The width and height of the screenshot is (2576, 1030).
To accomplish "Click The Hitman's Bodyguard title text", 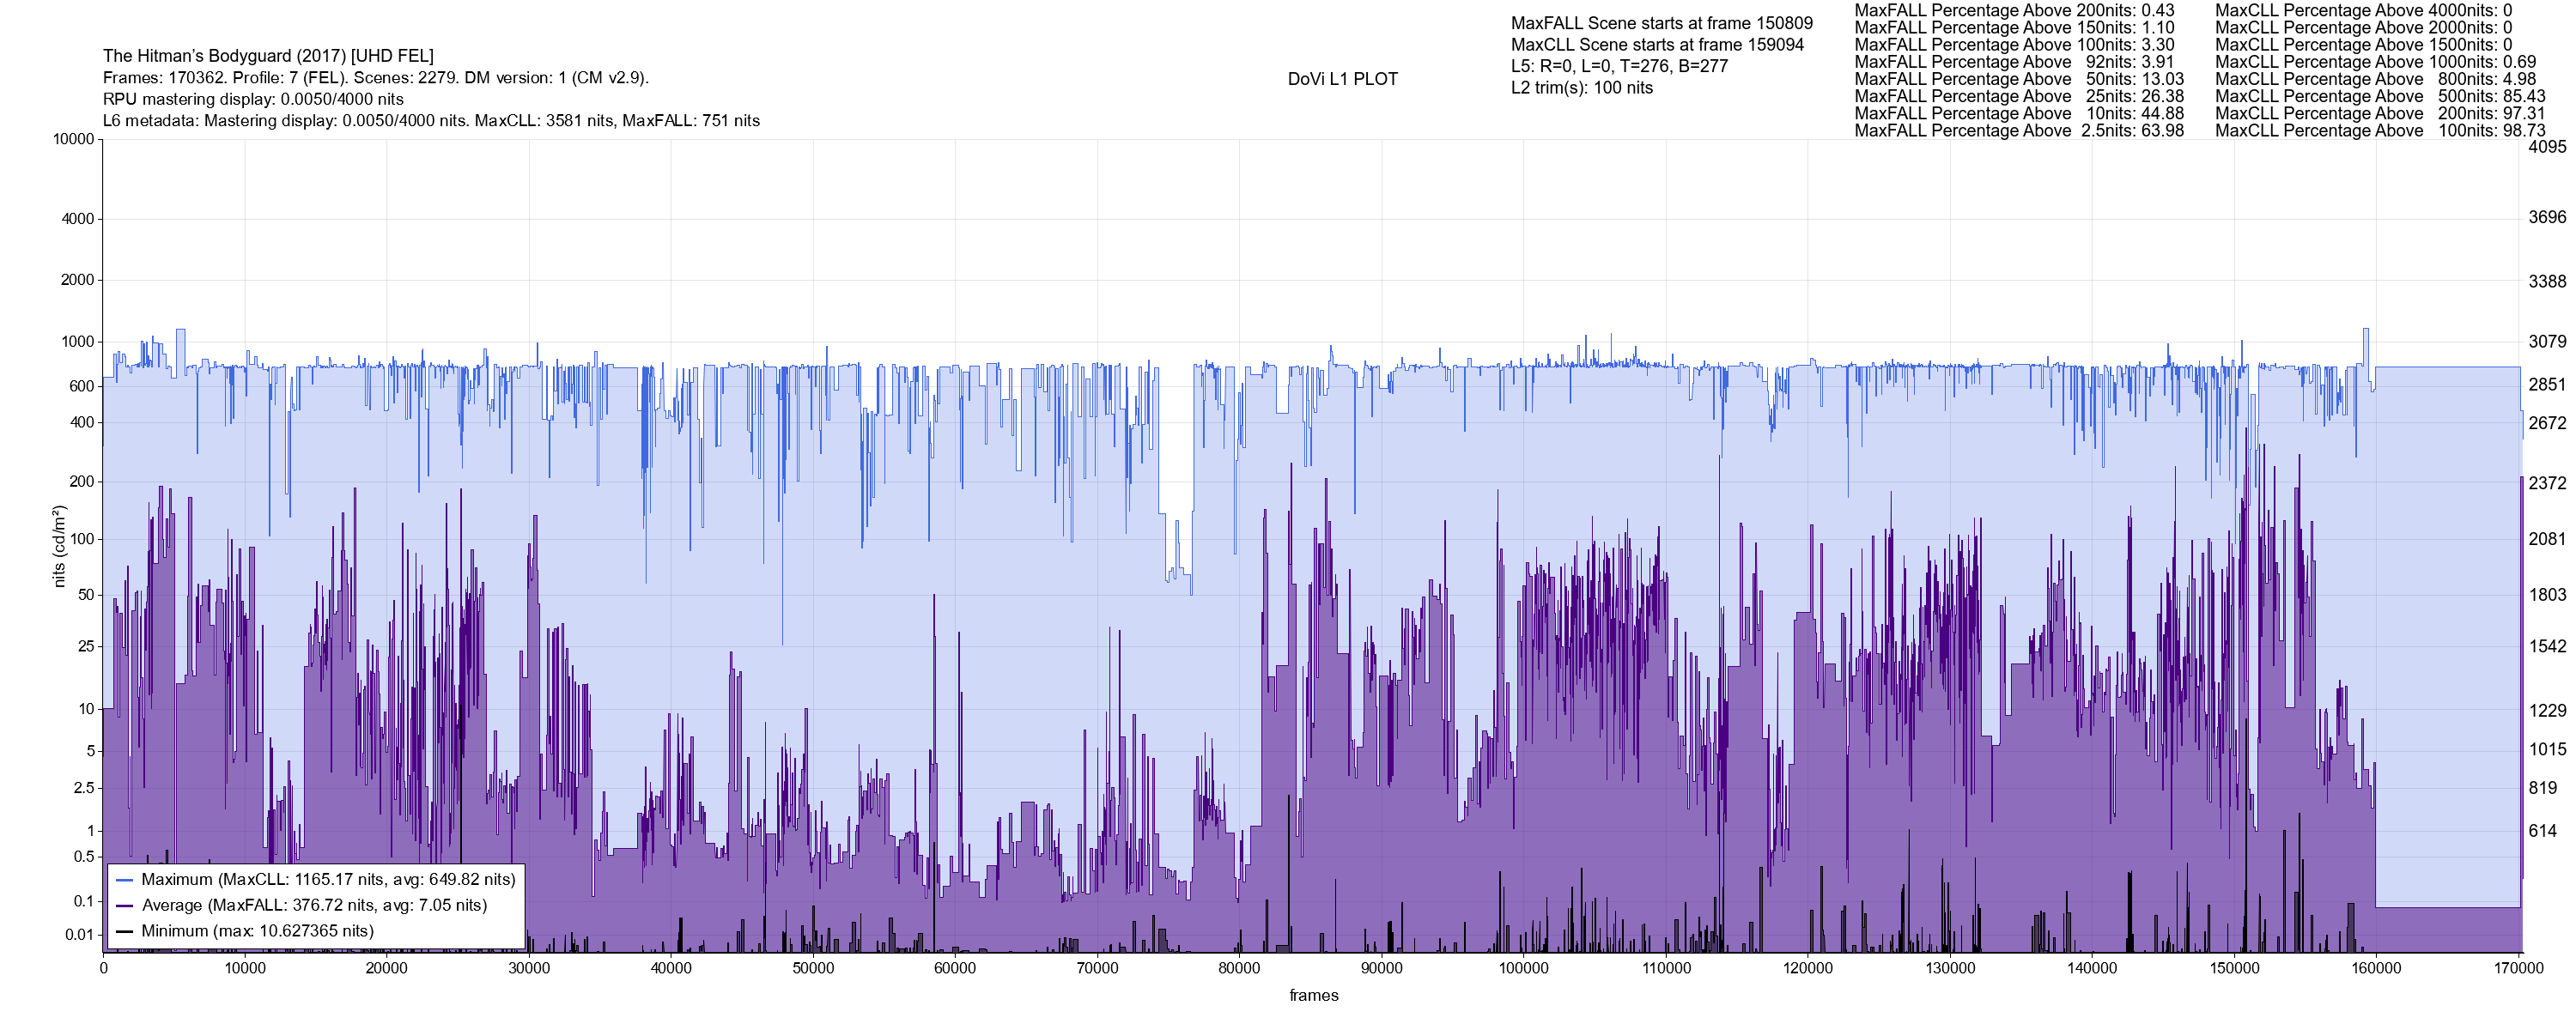I will click(x=268, y=56).
